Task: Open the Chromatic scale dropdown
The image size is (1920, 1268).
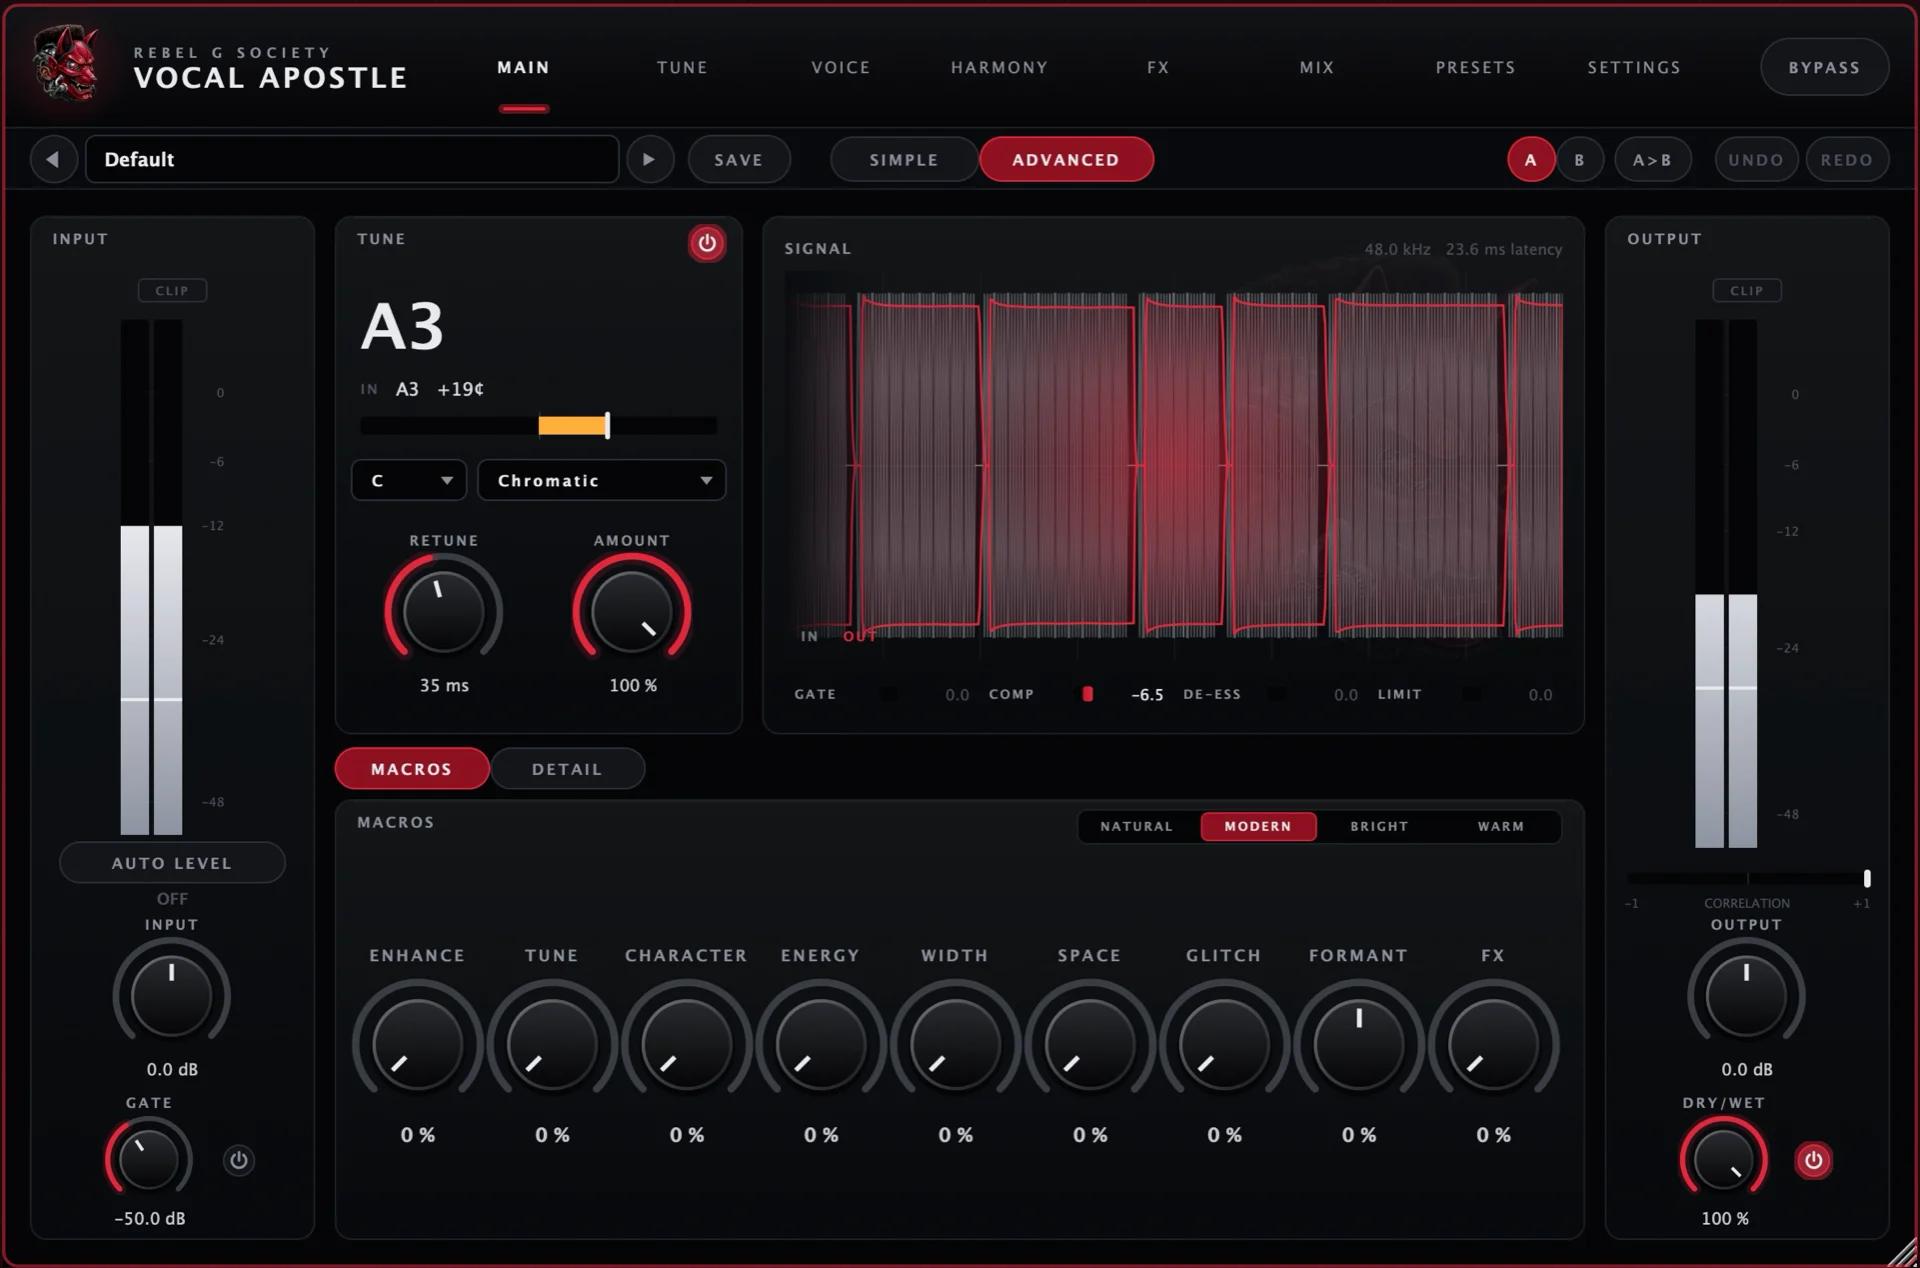Action: (x=601, y=480)
